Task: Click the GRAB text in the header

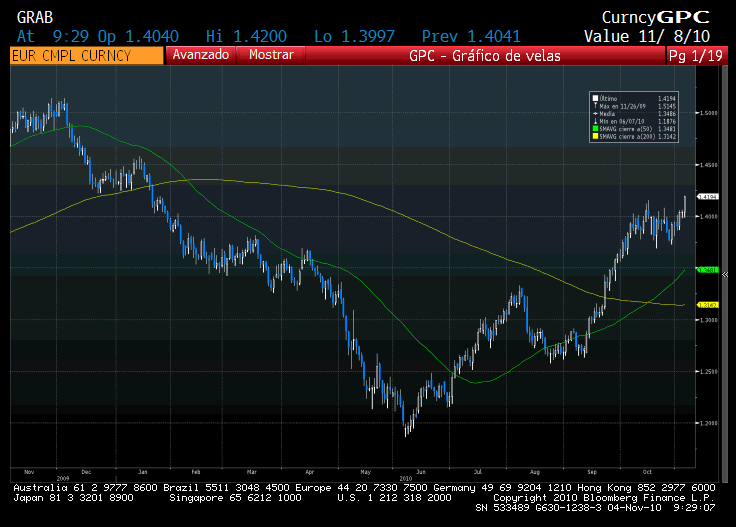Action: tap(35, 18)
